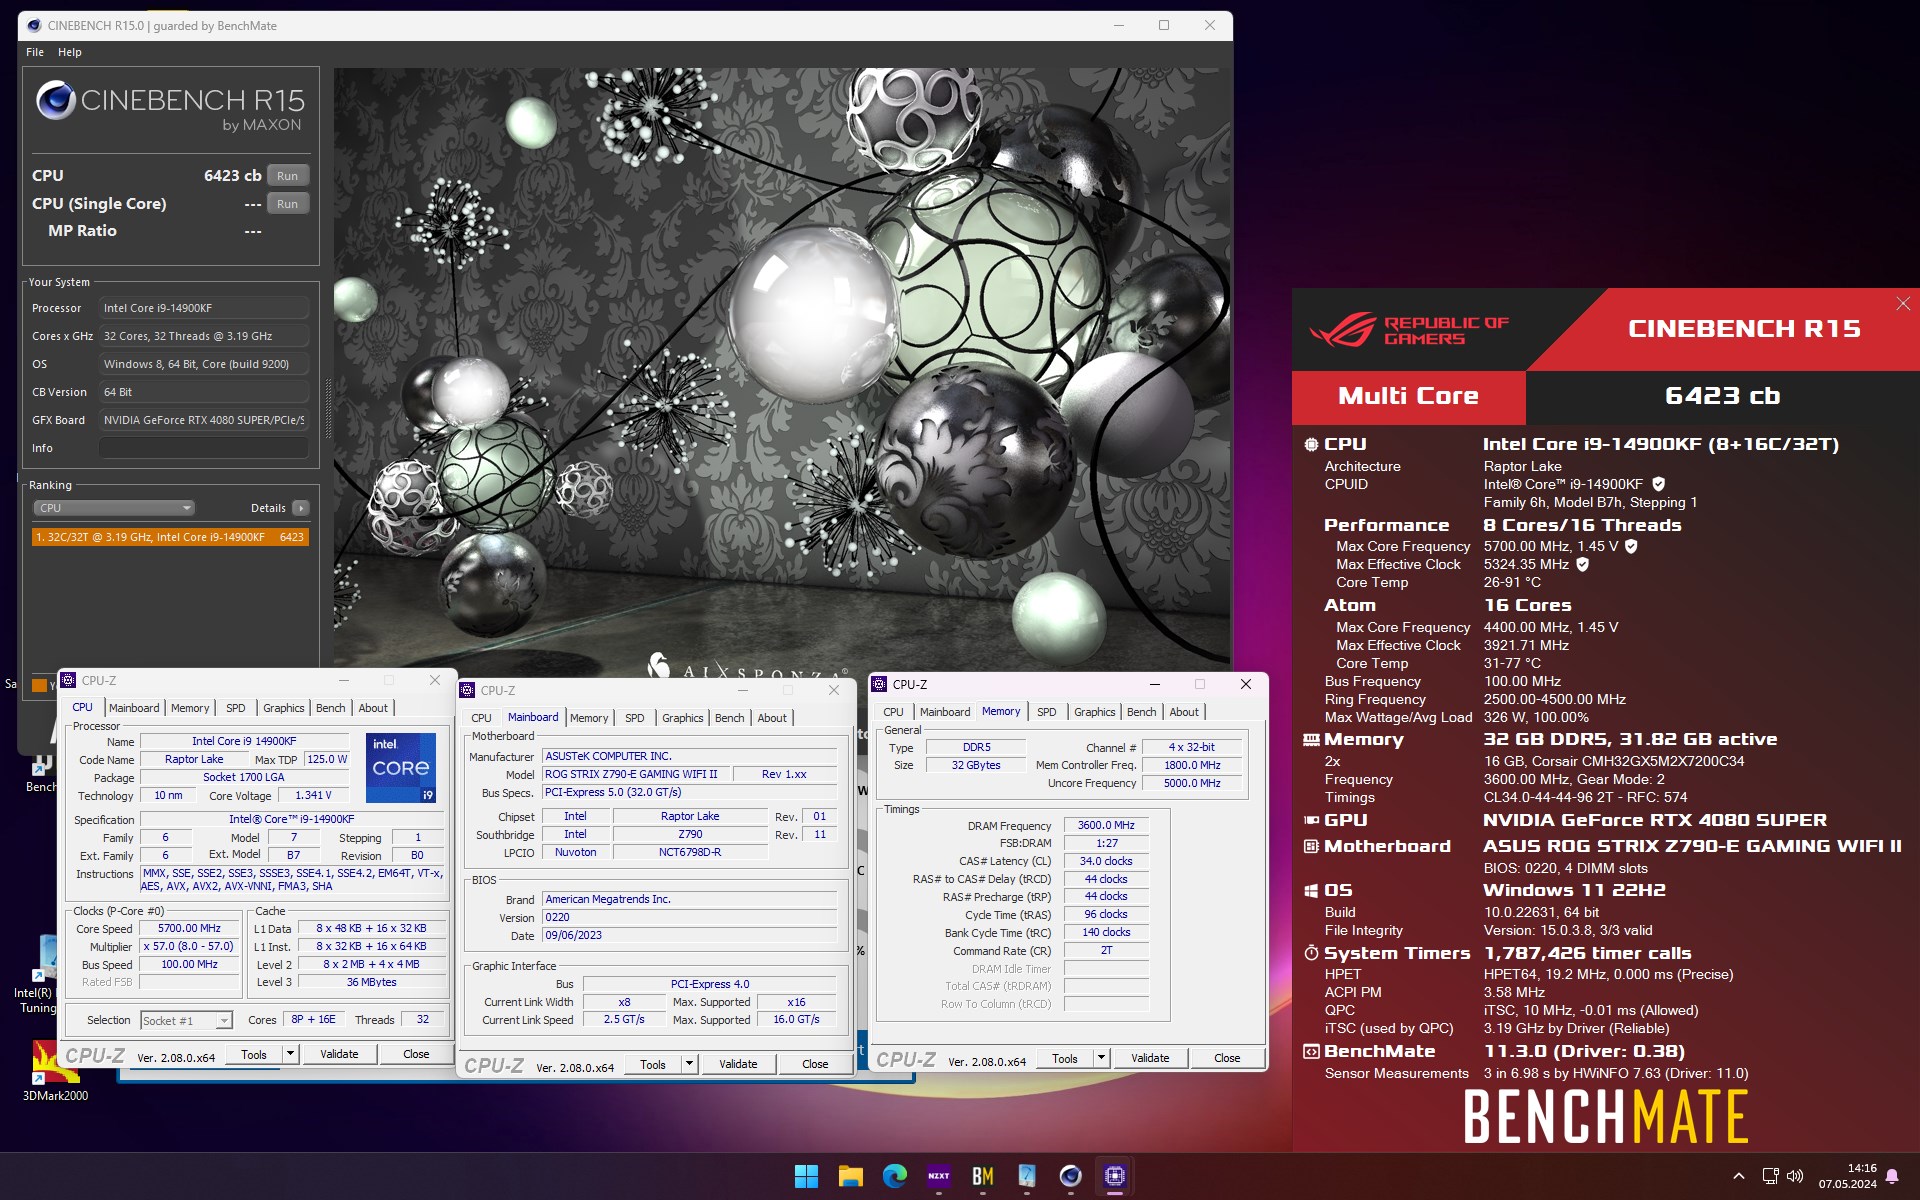This screenshot has width=1920, height=1200.
Task: Switch to CPU tab in middle CPU-Z
Action: pyautogui.click(x=482, y=718)
